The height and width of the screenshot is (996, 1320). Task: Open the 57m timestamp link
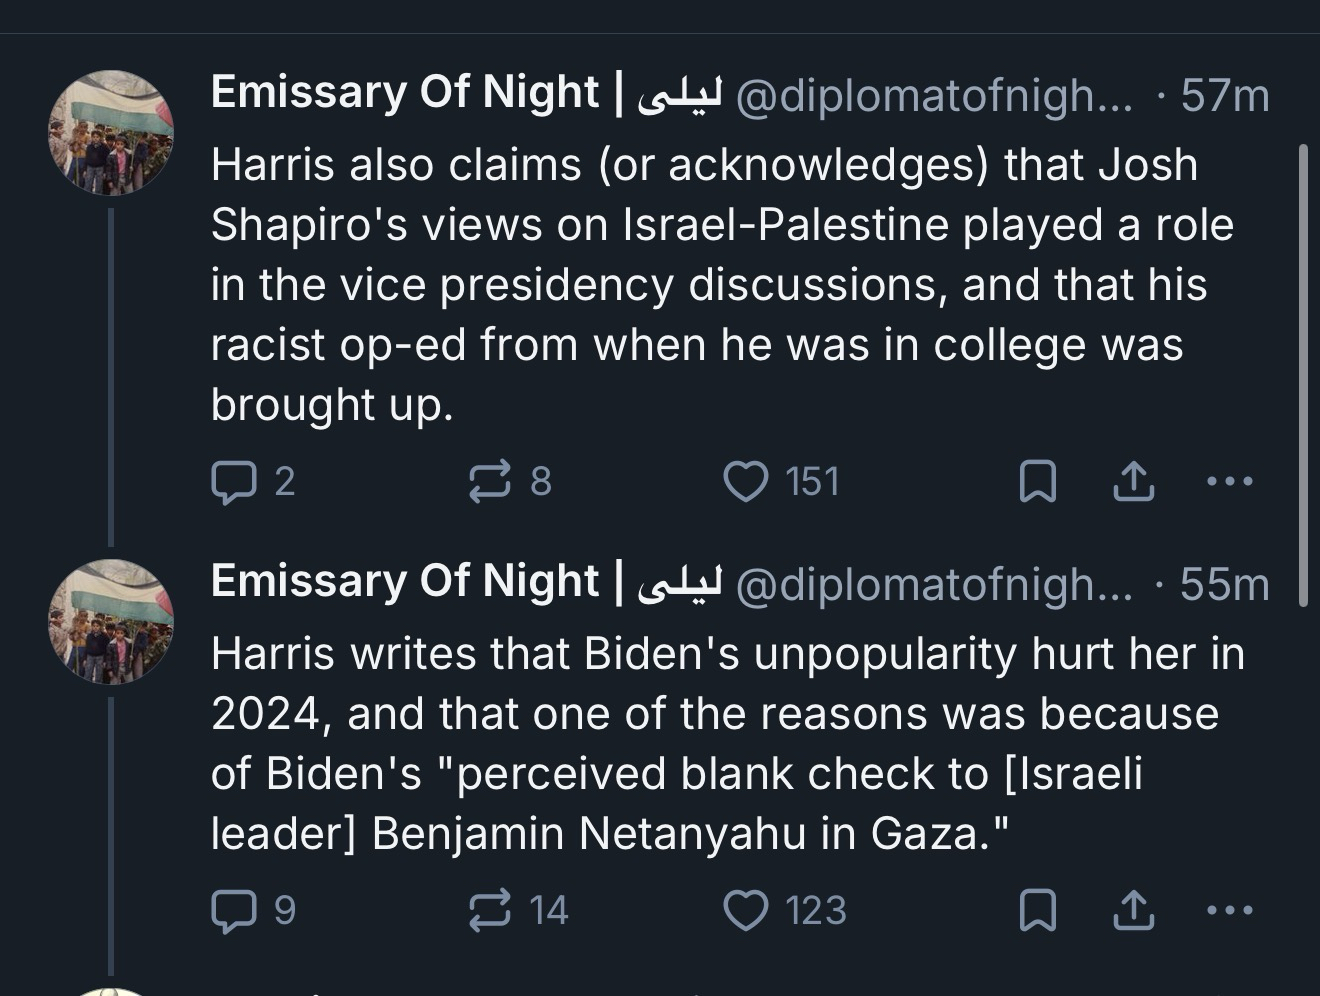pyautogui.click(x=1224, y=96)
